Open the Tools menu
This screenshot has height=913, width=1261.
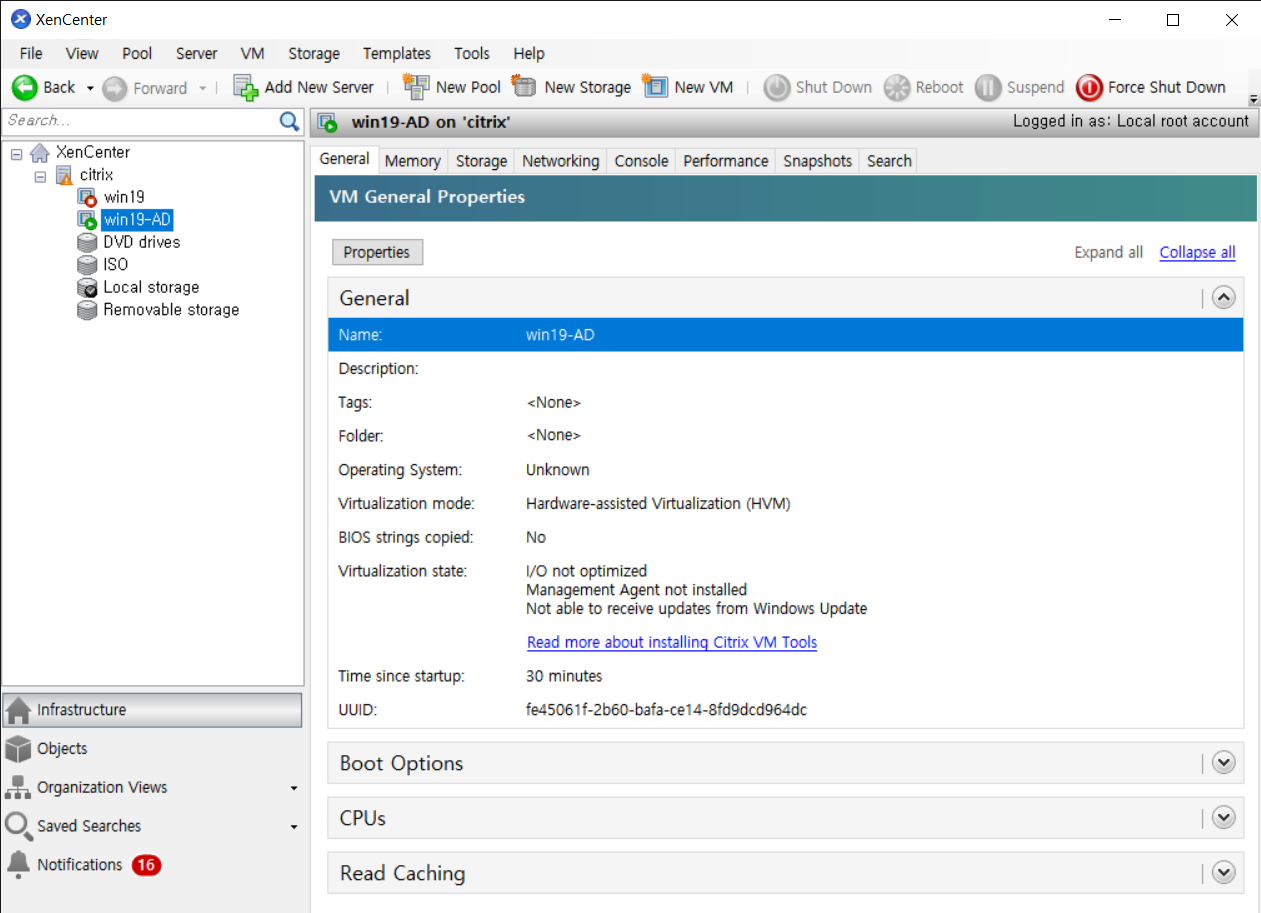click(472, 54)
